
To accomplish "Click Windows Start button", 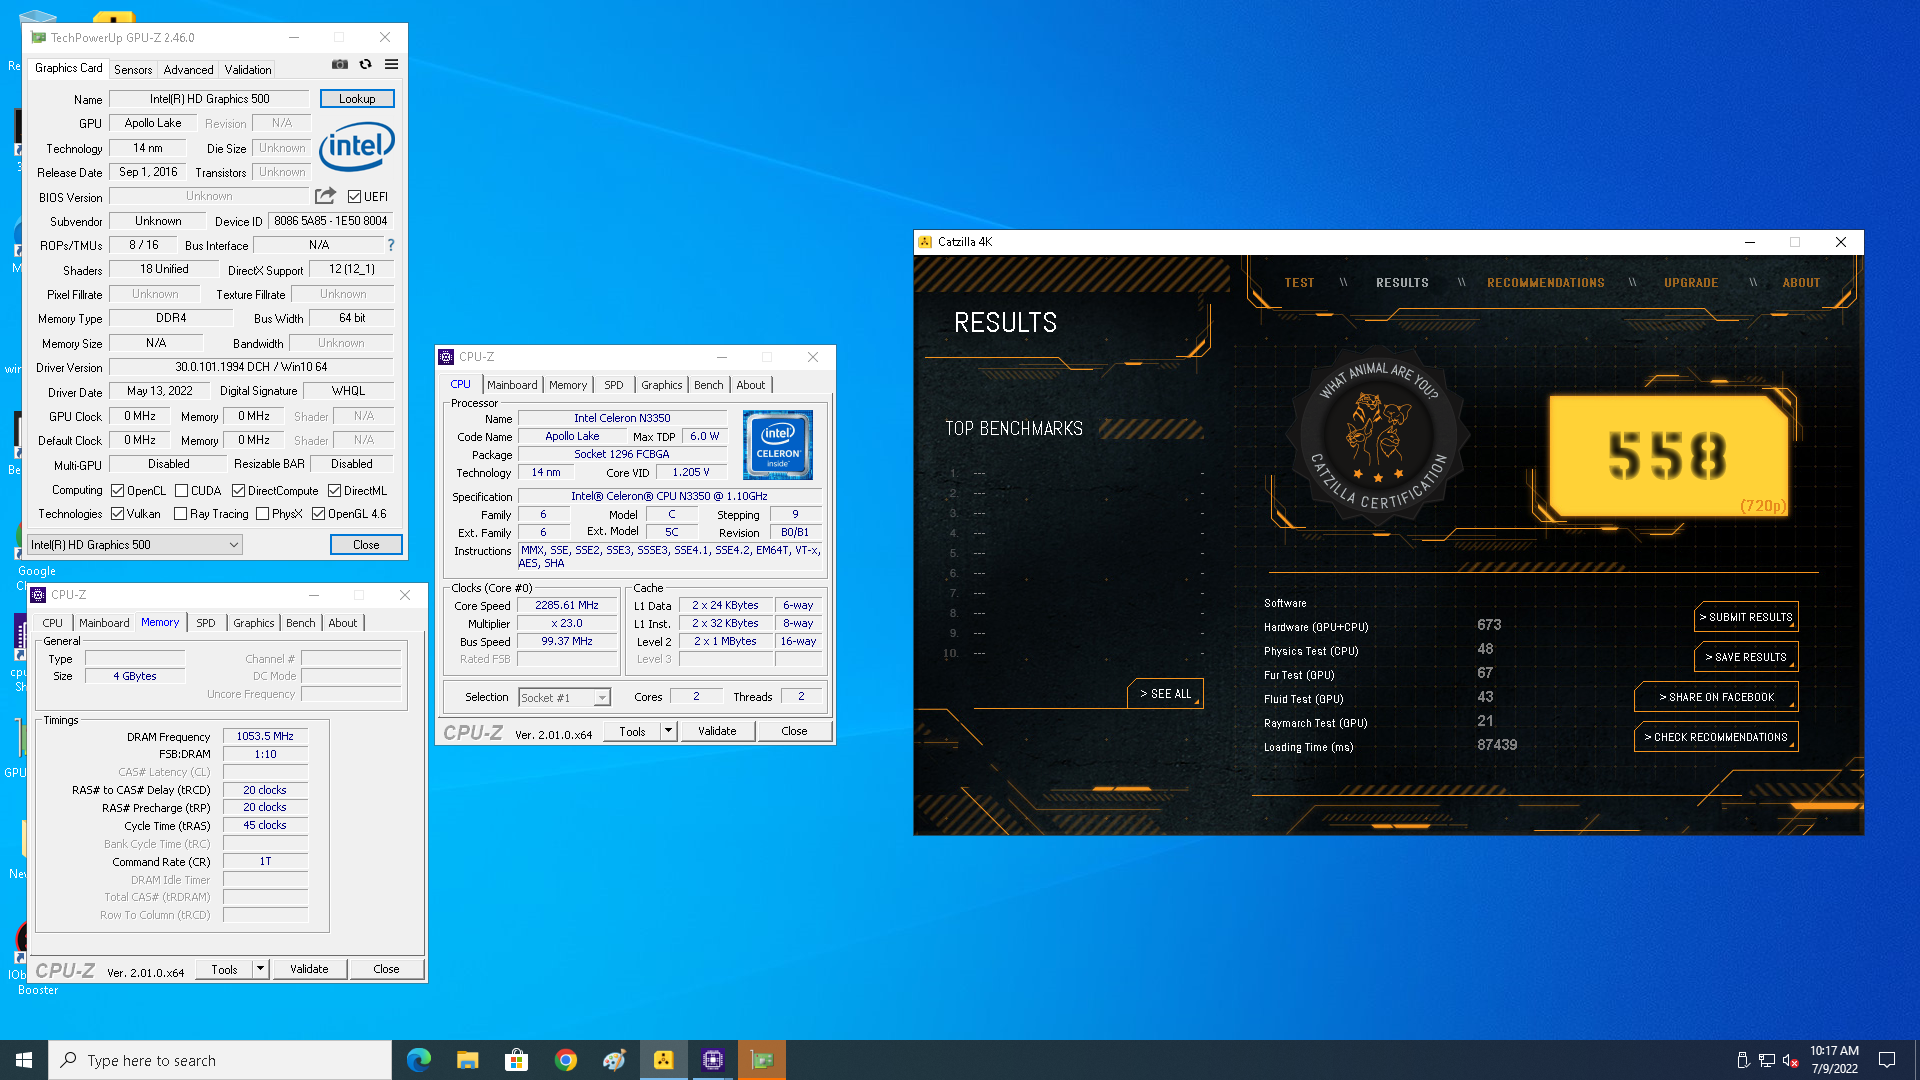I will 24,1060.
